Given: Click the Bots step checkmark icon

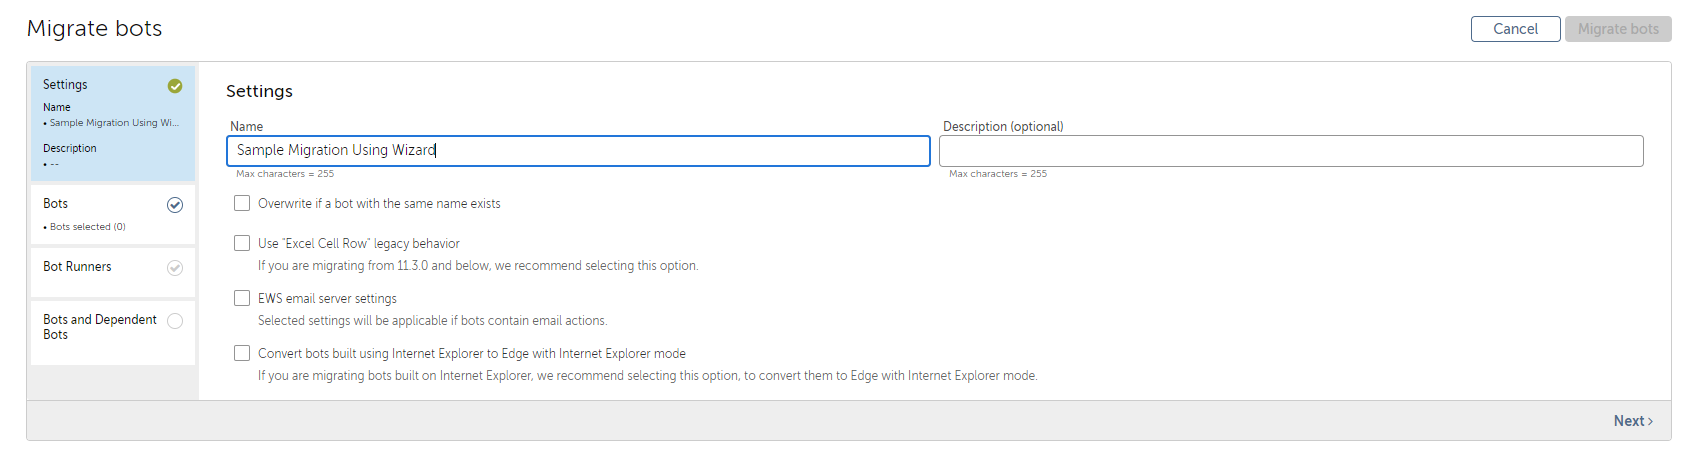Looking at the screenshot, I should coord(175,205).
